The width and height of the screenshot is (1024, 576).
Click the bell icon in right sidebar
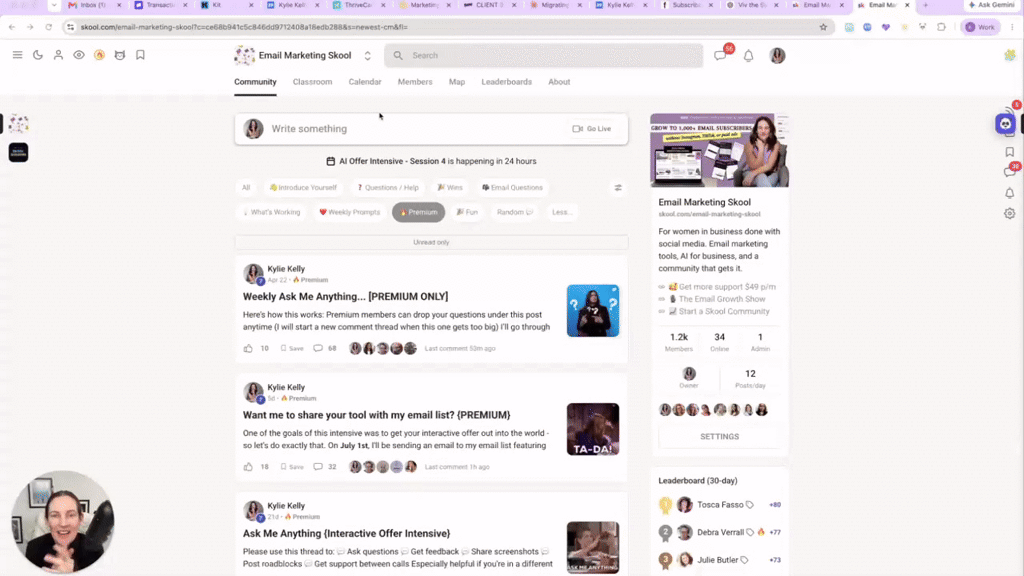[1010, 193]
